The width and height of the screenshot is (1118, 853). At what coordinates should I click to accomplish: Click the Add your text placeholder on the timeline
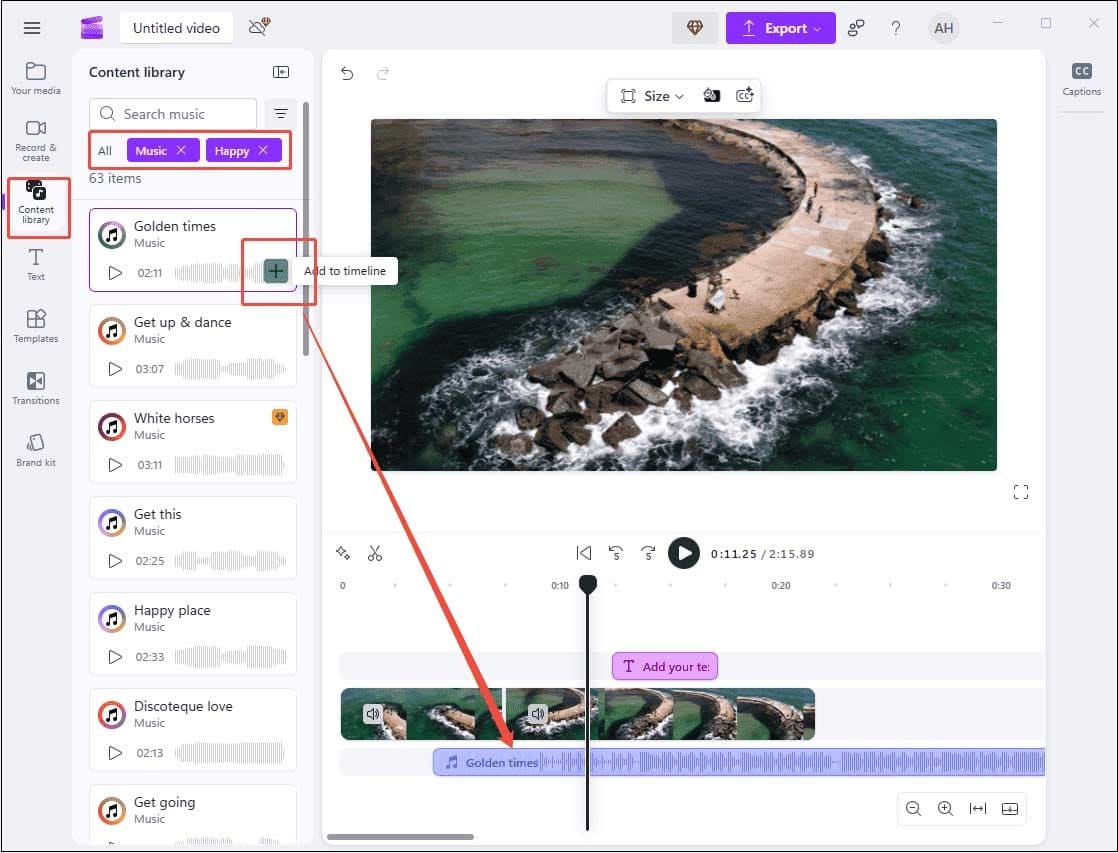click(x=664, y=665)
